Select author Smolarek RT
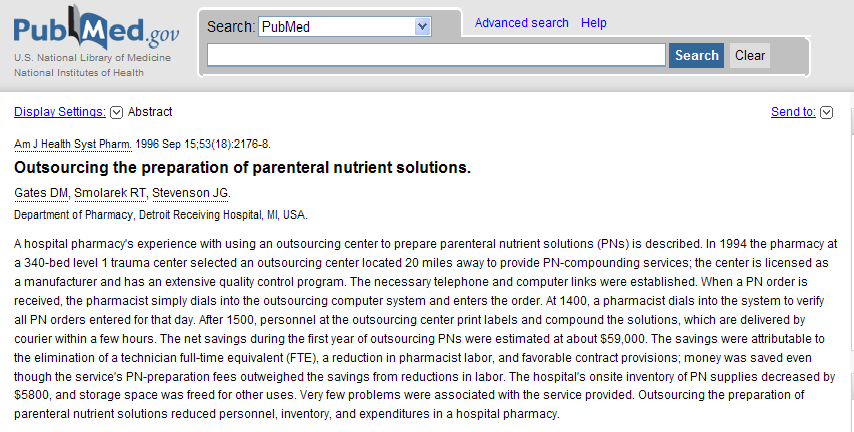This screenshot has height=432, width=854. coord(110,193)
